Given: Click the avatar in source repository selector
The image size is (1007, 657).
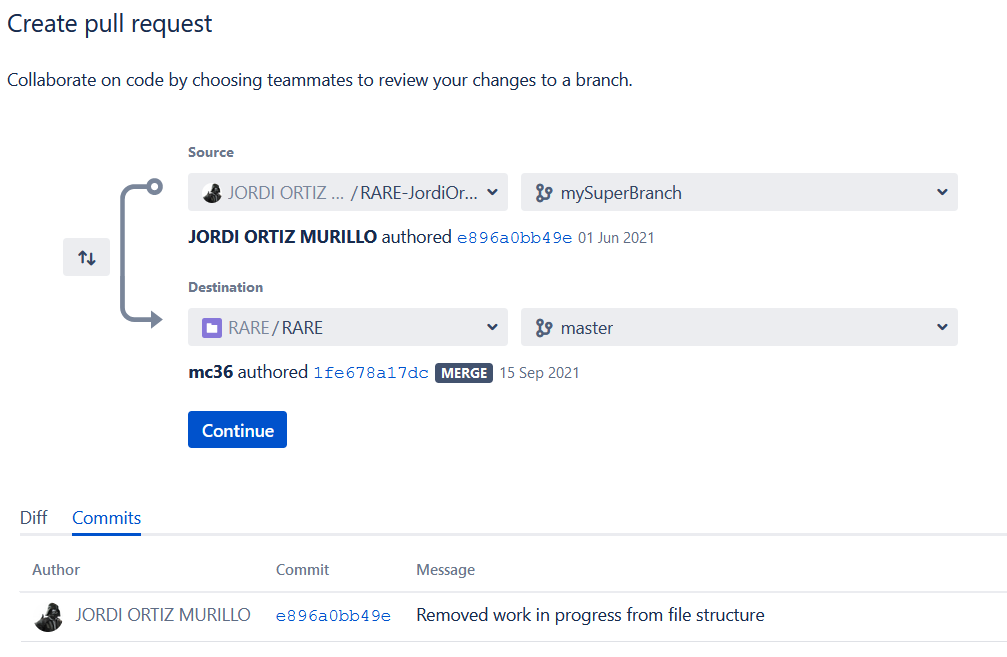Looking at the screenshot, I should (212, 193).
